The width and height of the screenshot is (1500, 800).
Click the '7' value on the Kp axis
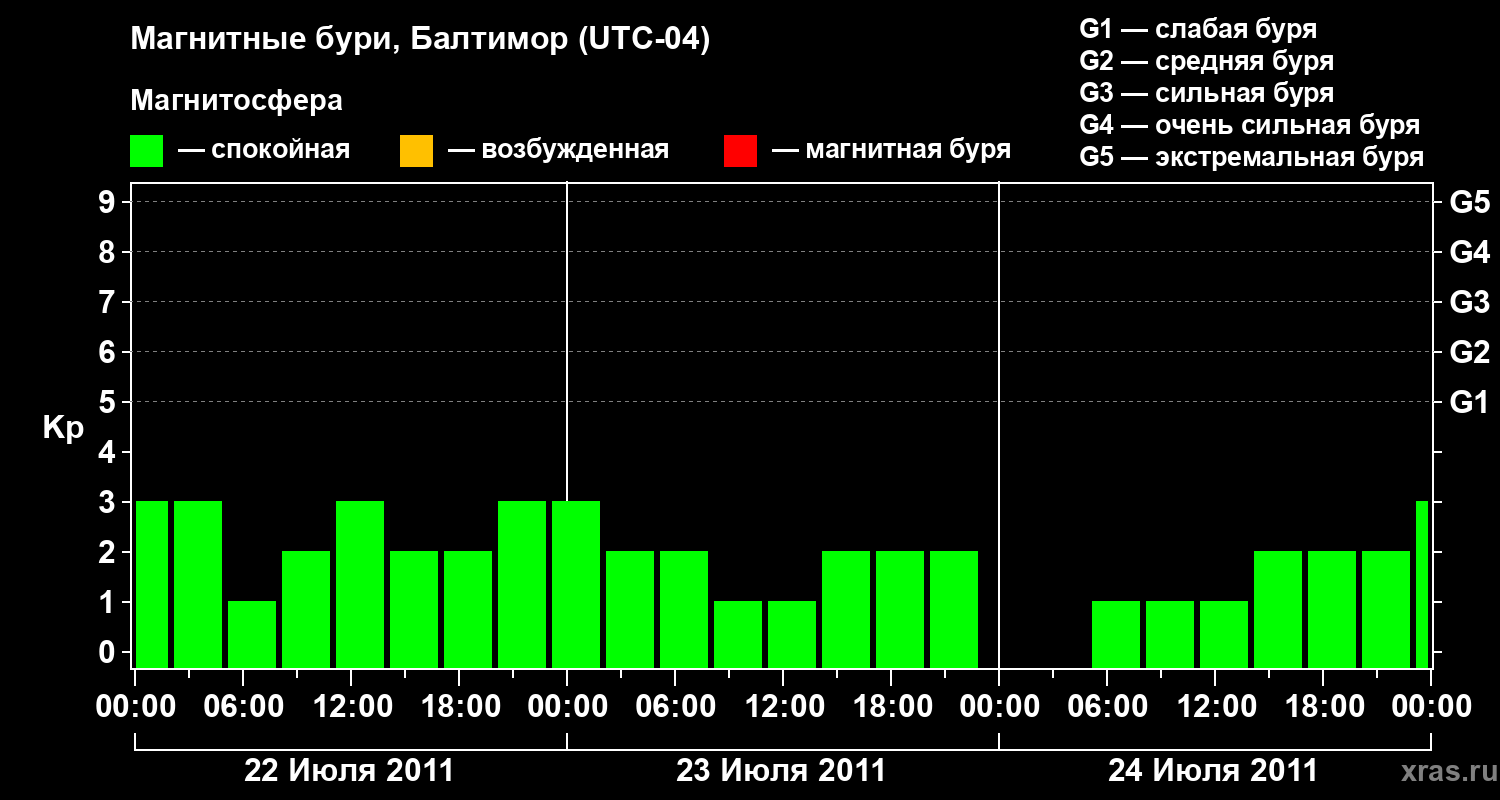109,303
